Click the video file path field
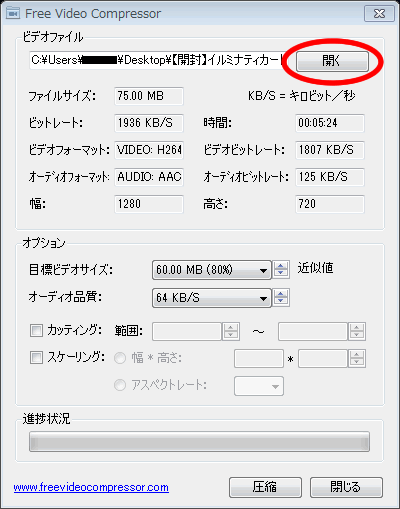The height and width of the screenshot is (509, 400). click(157, 60)
